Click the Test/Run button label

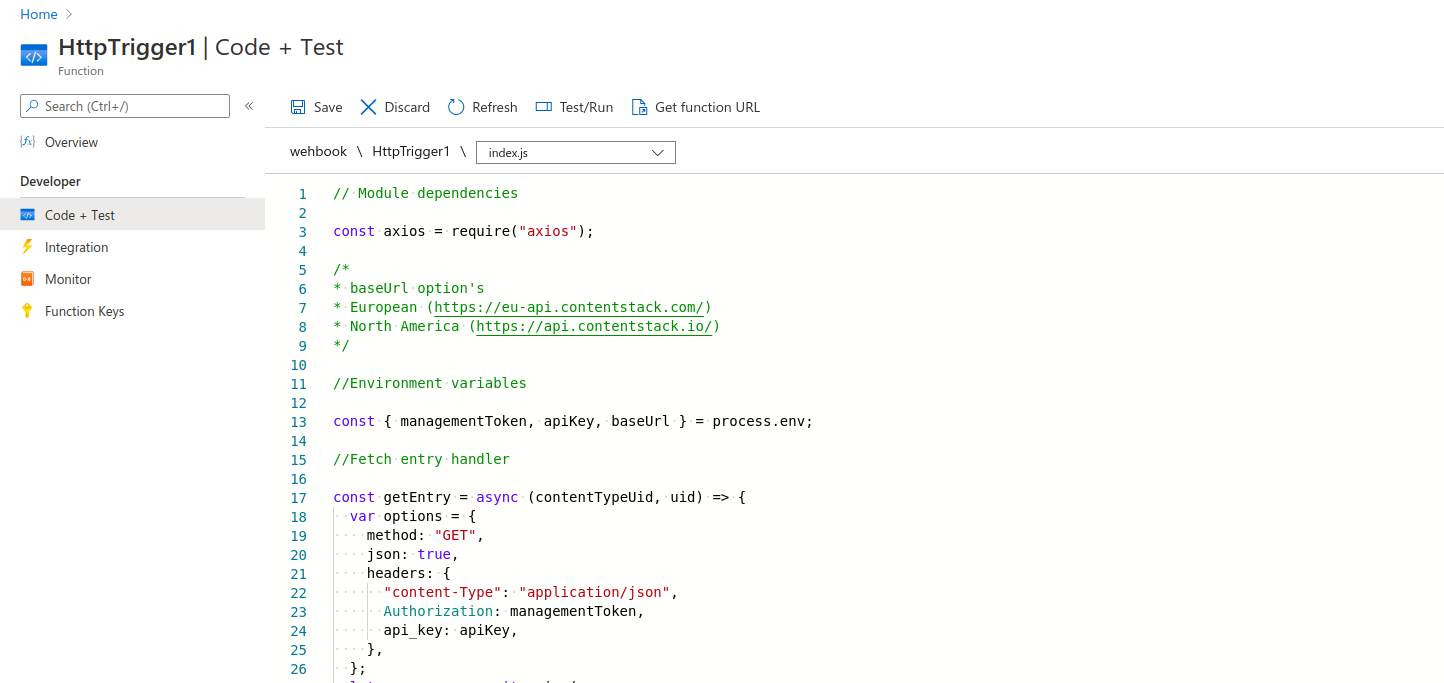pyautogui.click(x=586, y=107)
